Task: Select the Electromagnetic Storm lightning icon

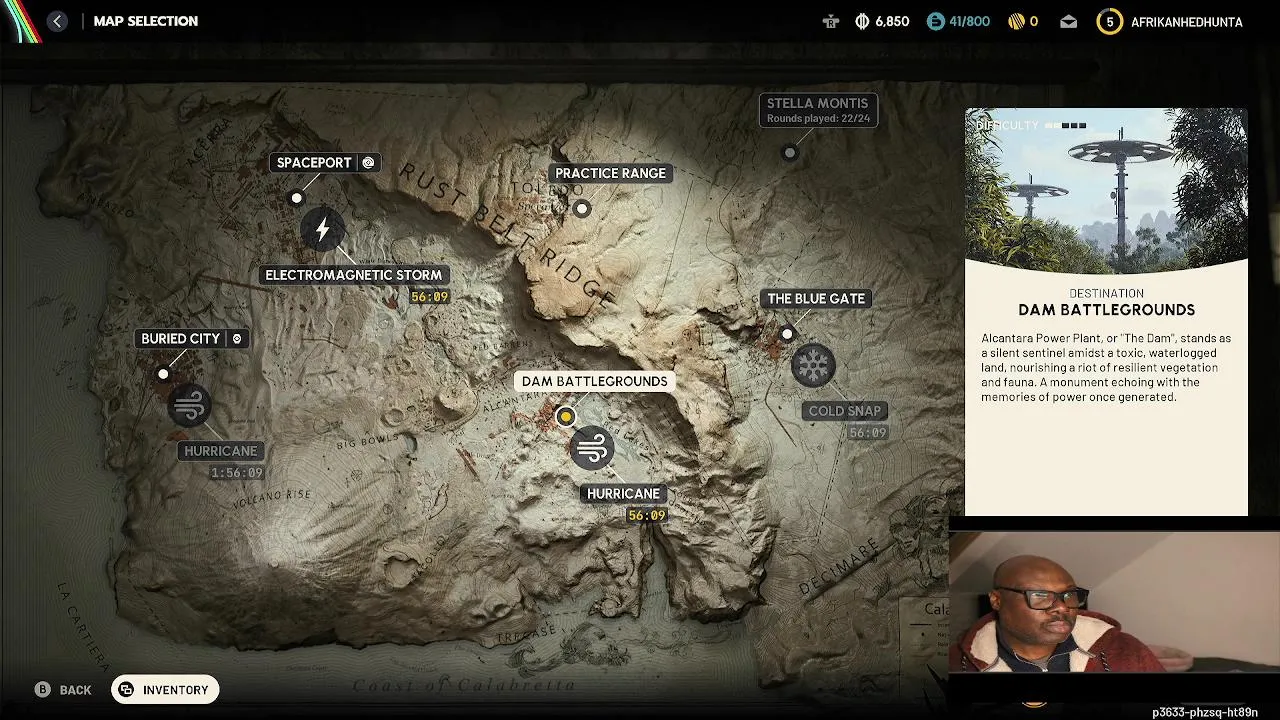Action: pos(322,231)
